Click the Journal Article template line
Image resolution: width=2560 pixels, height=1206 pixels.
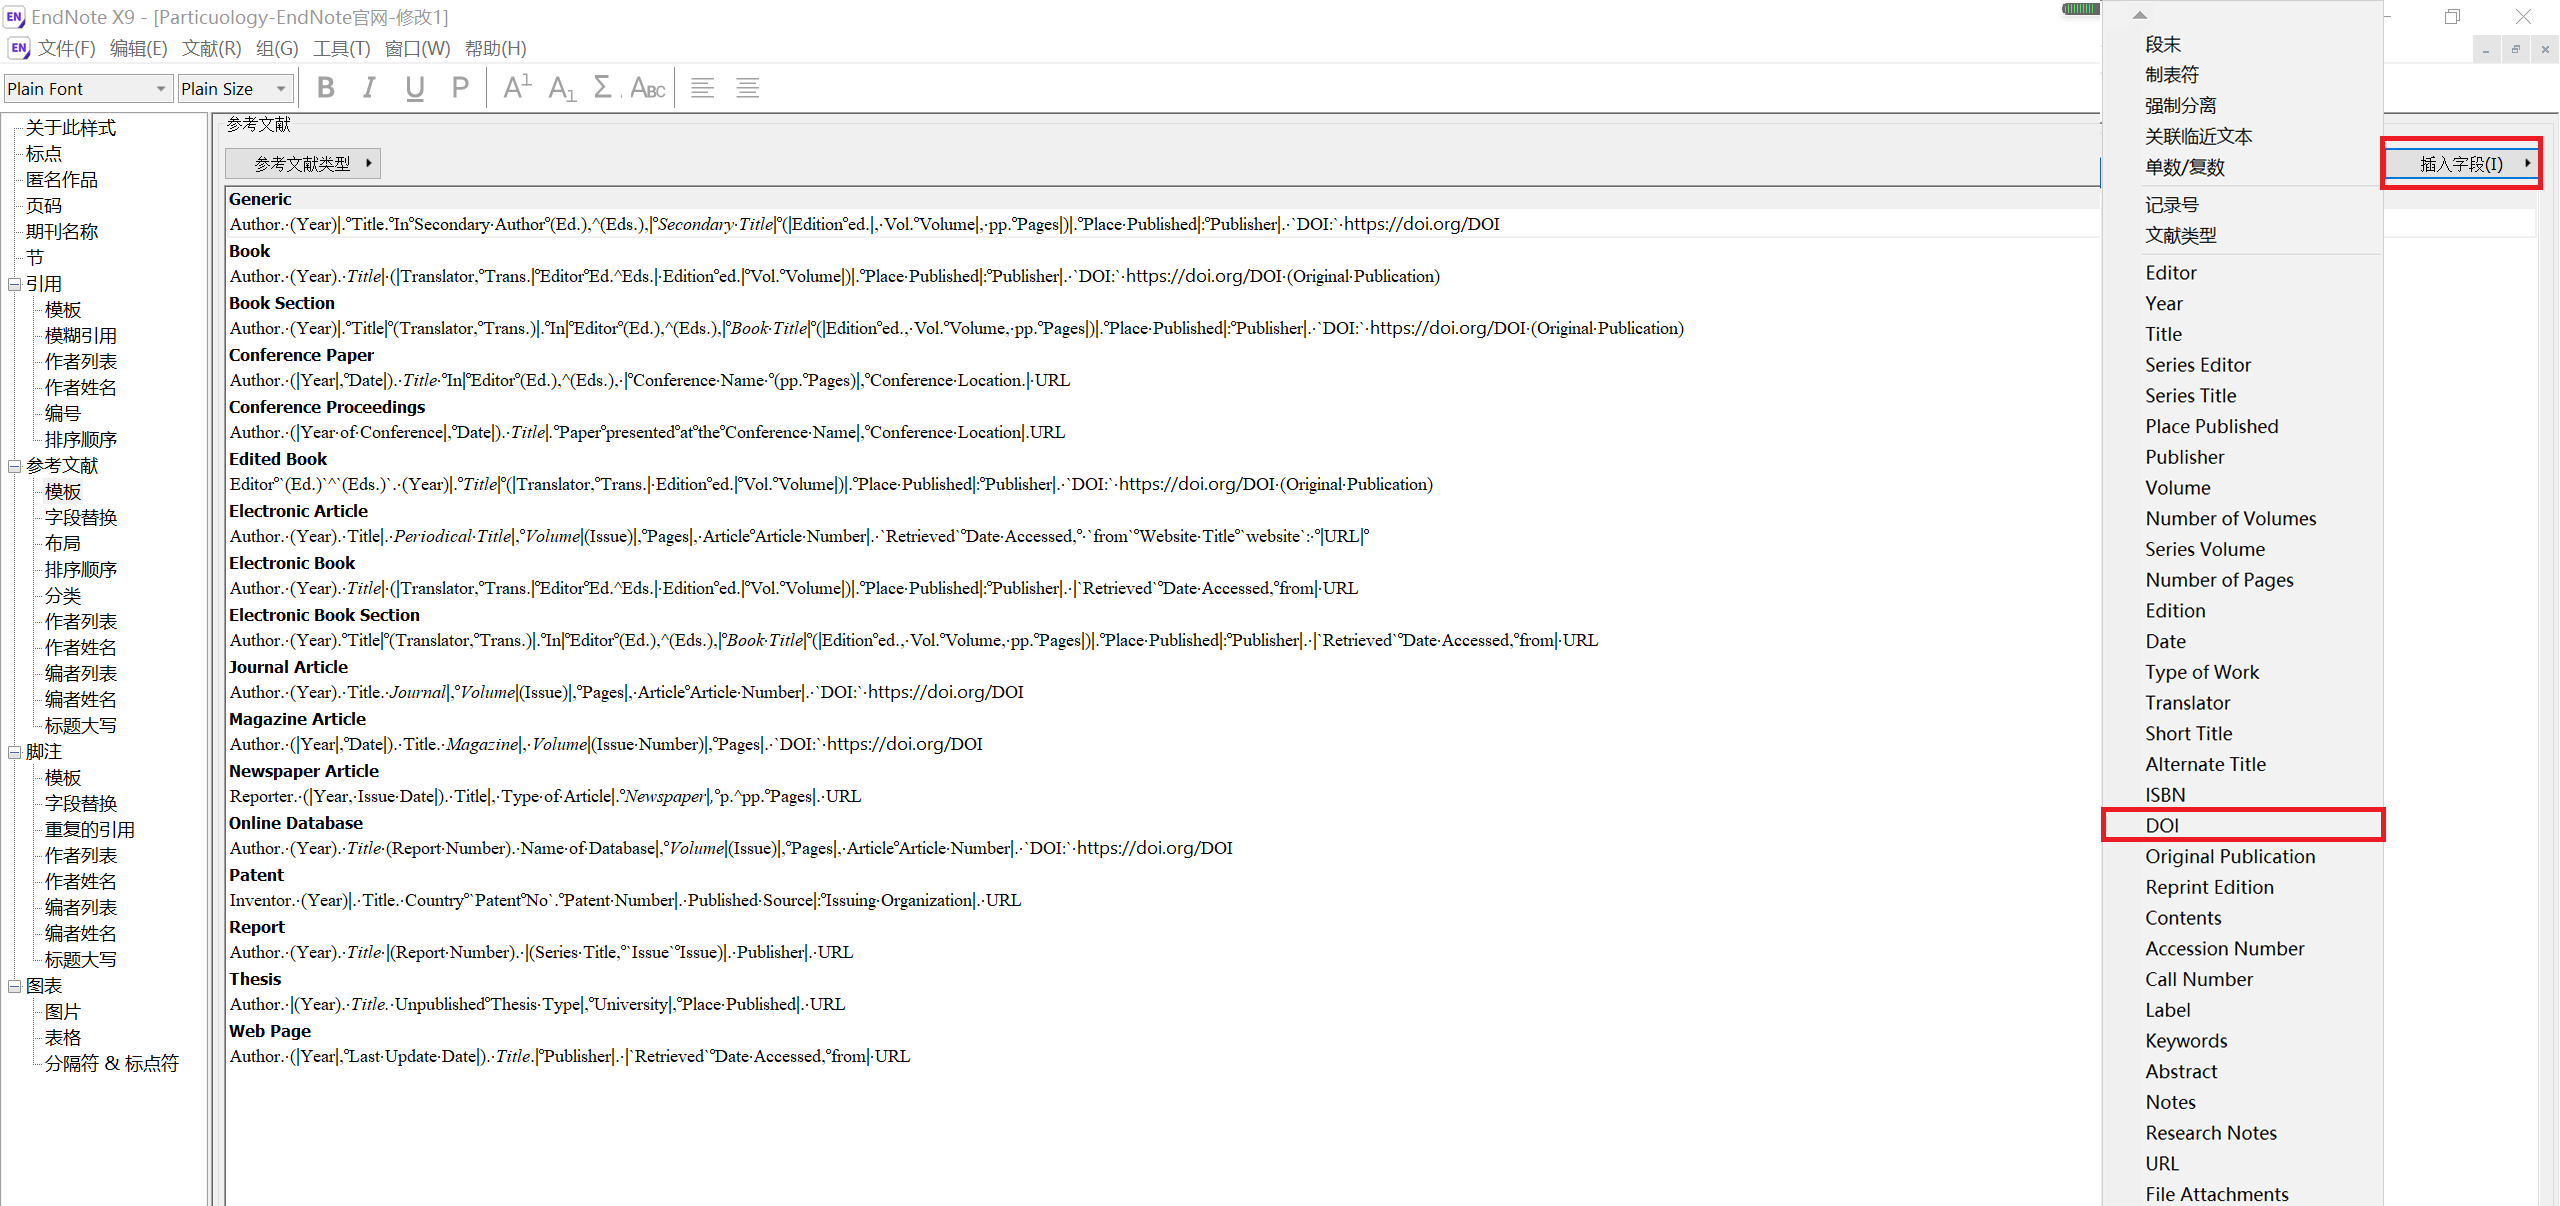(x=626, y=692)
